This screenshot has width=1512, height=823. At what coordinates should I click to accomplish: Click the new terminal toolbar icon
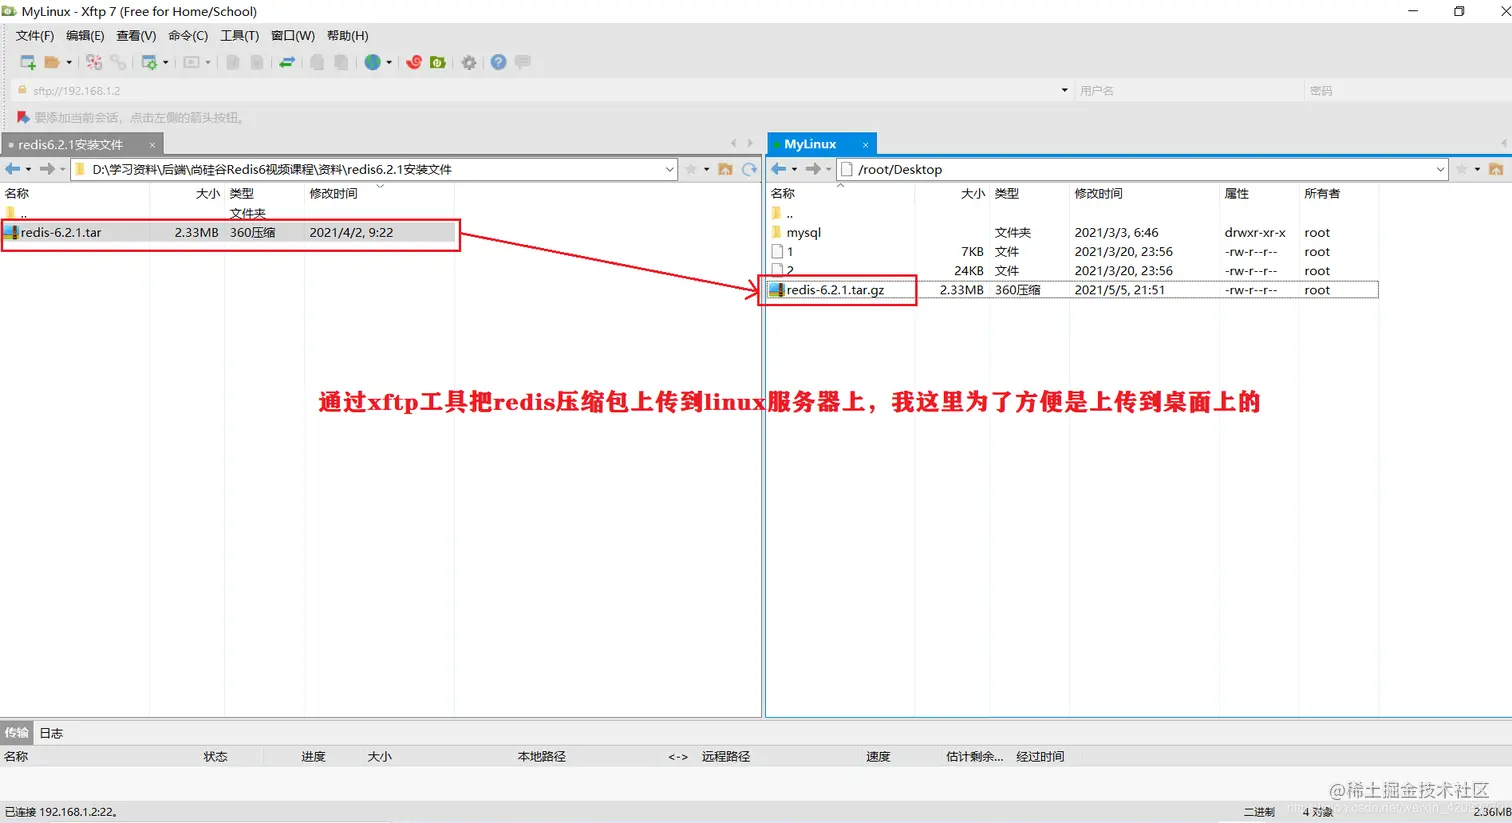[x=191, y=62]
